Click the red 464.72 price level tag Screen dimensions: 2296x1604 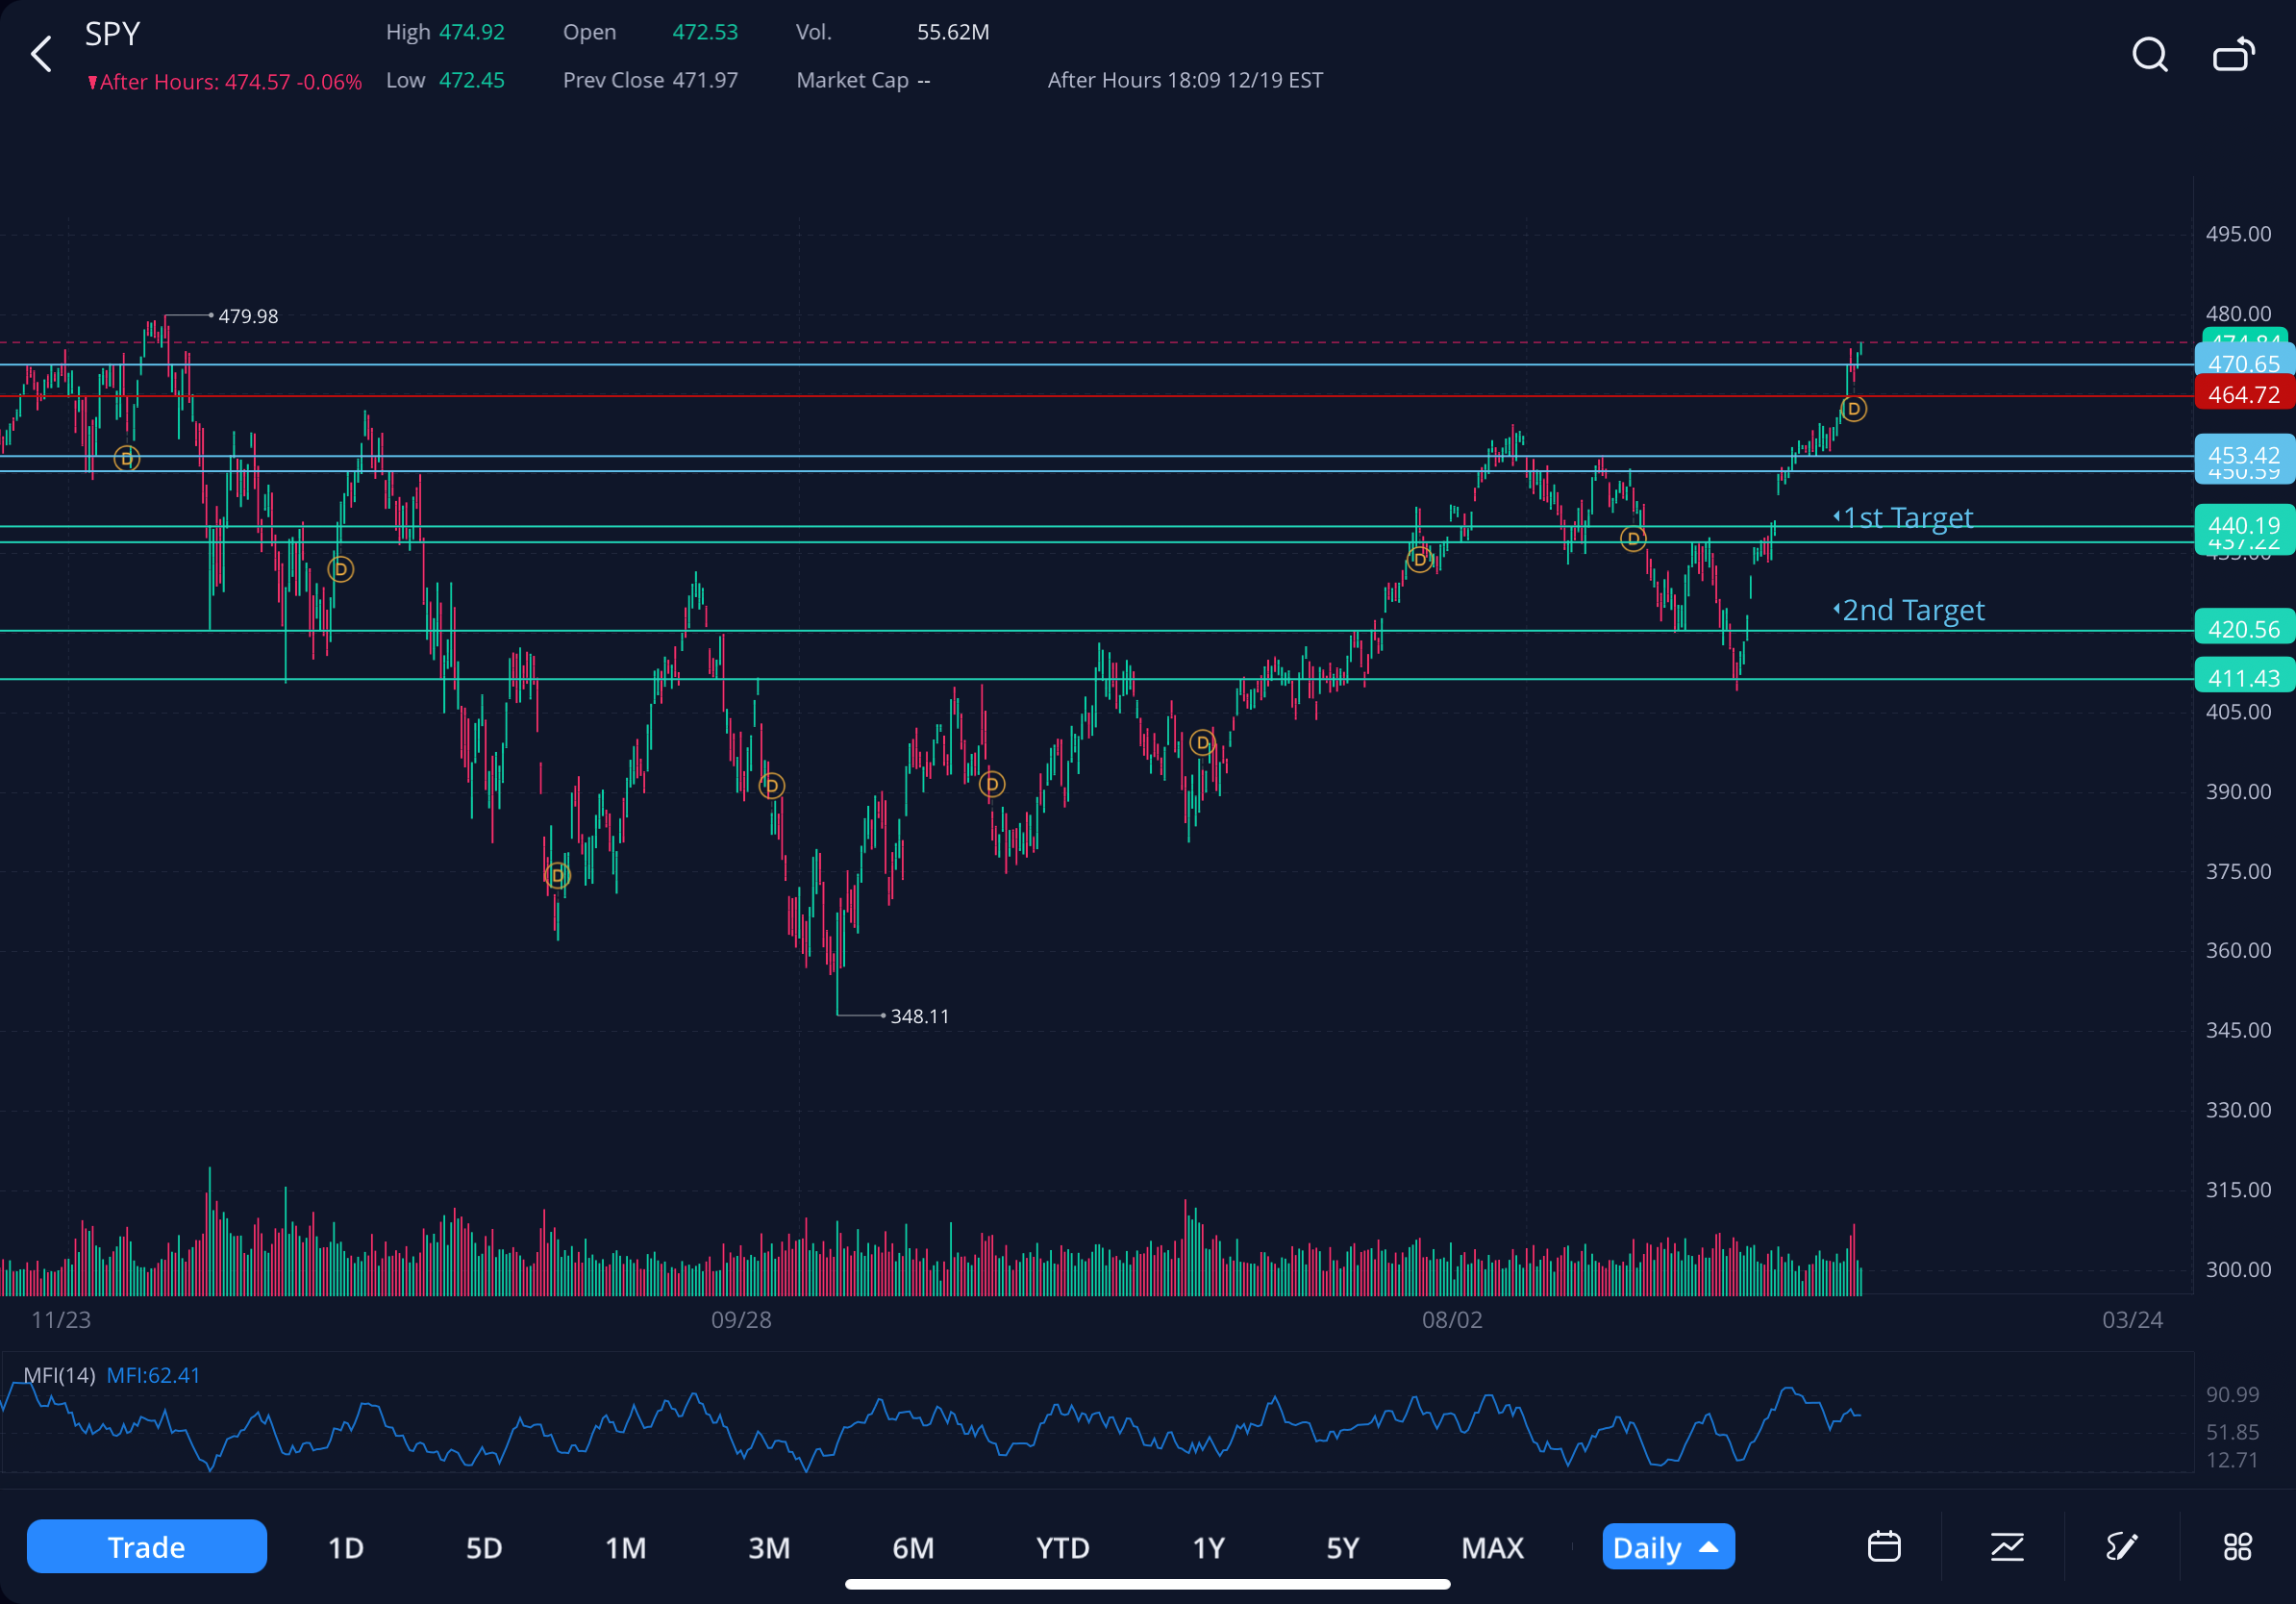coord(2244,395)
